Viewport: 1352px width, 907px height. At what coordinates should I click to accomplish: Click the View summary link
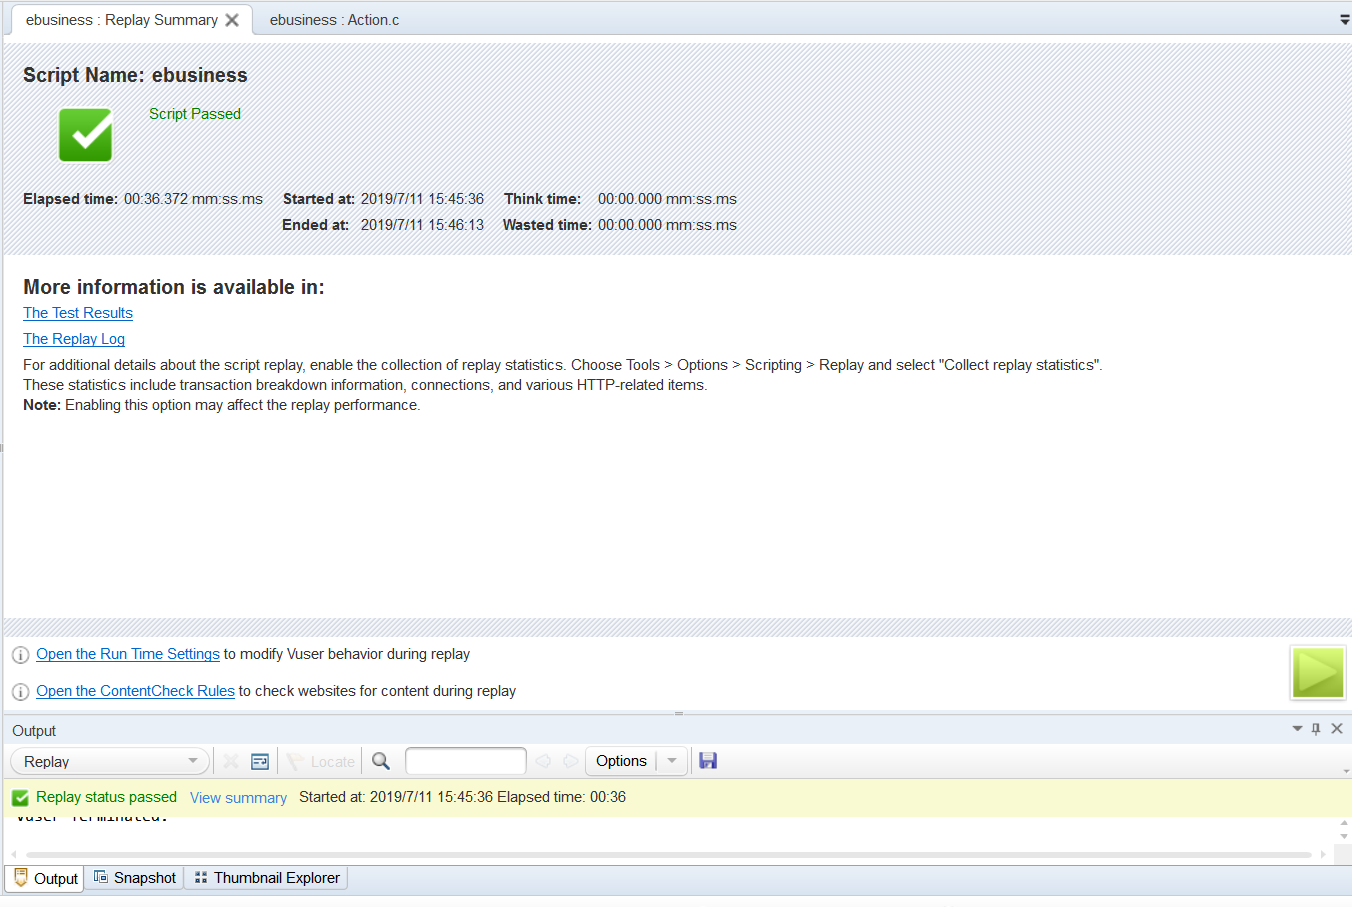click(238, 798)
